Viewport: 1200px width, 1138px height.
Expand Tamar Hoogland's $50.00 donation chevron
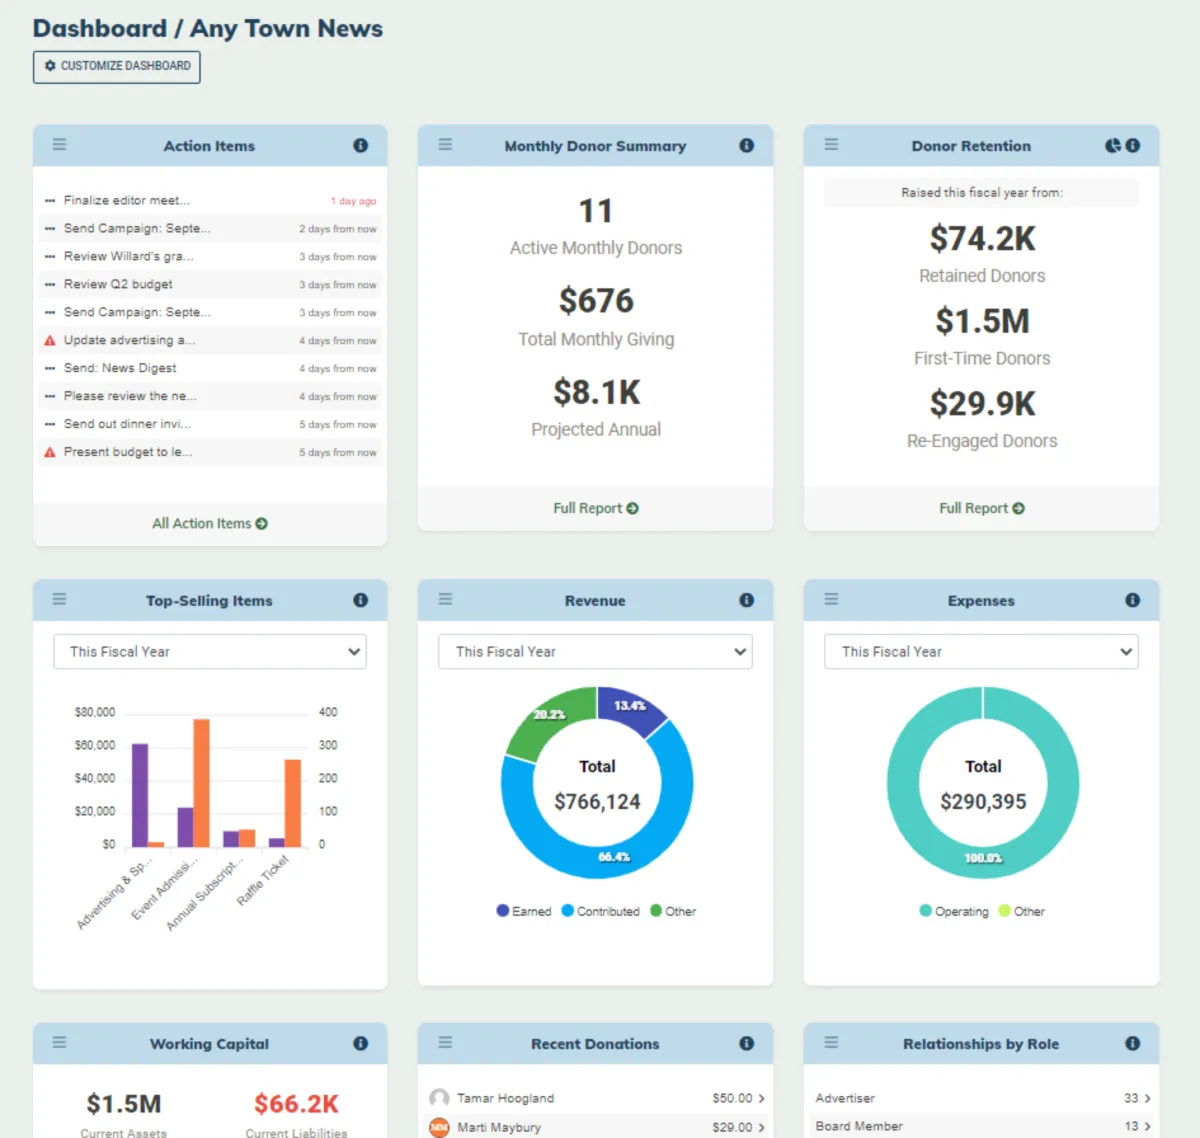coord(762,1099)
